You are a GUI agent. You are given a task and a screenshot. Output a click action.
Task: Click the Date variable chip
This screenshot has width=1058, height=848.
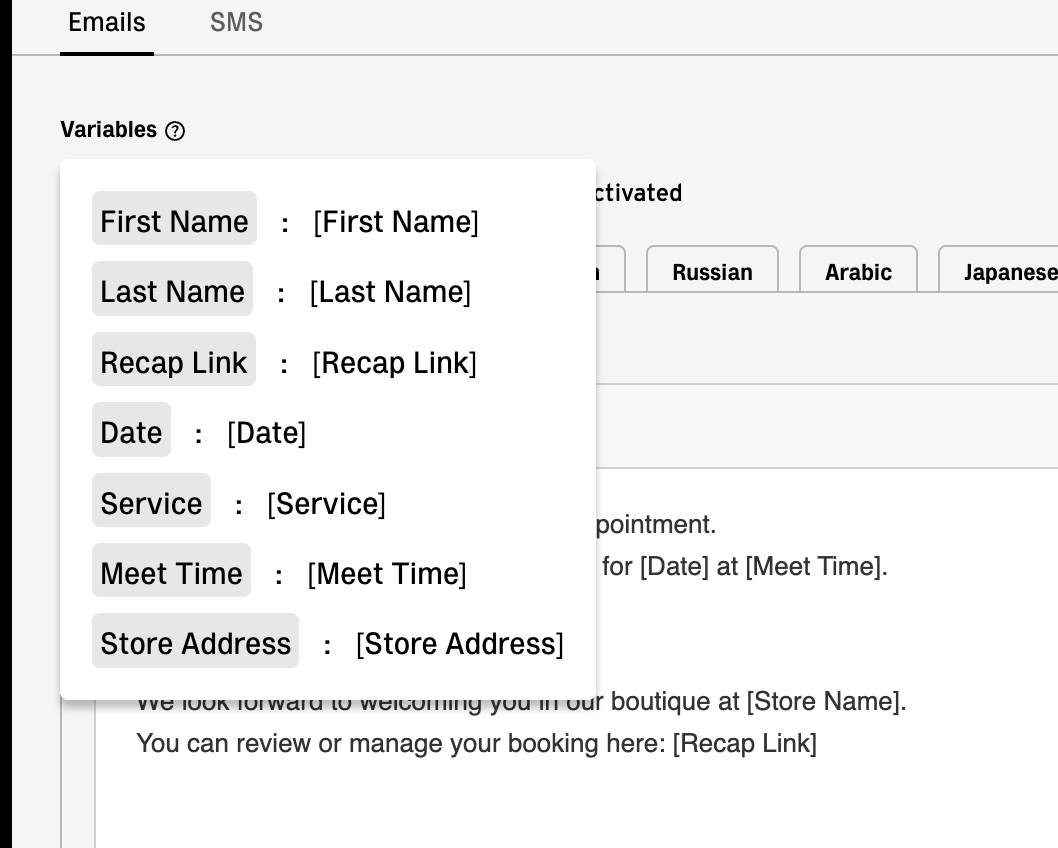pos(131,432)
